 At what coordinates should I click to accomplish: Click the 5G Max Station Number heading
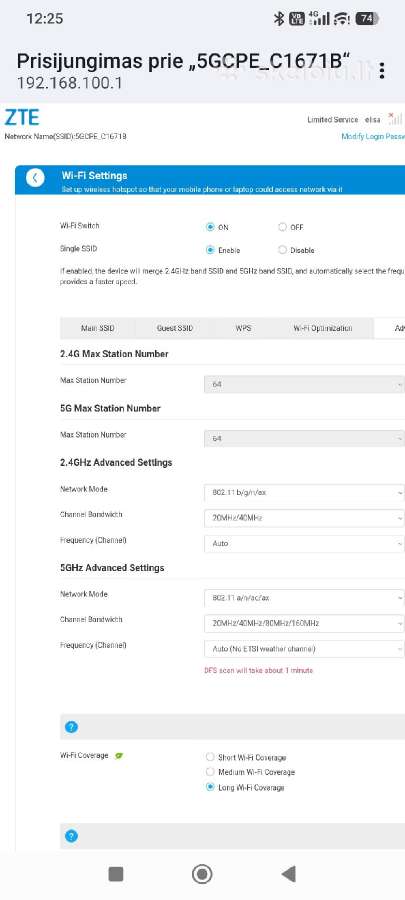tap(110, 408)
